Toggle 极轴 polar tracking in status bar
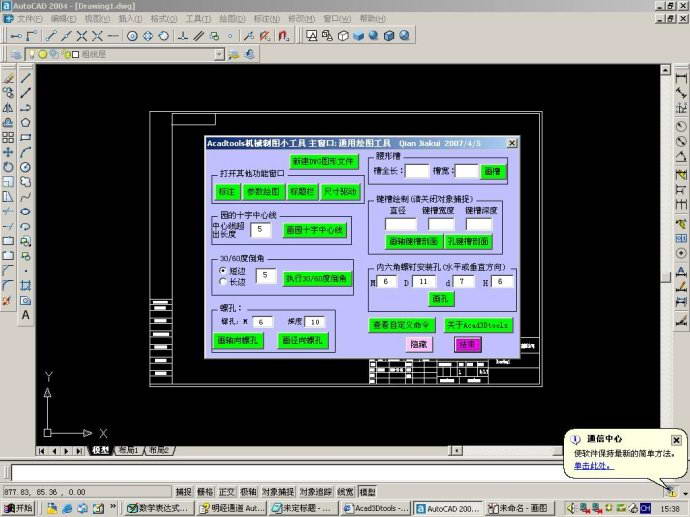Screen dimensions: 690x517 [x=248, y=492]
